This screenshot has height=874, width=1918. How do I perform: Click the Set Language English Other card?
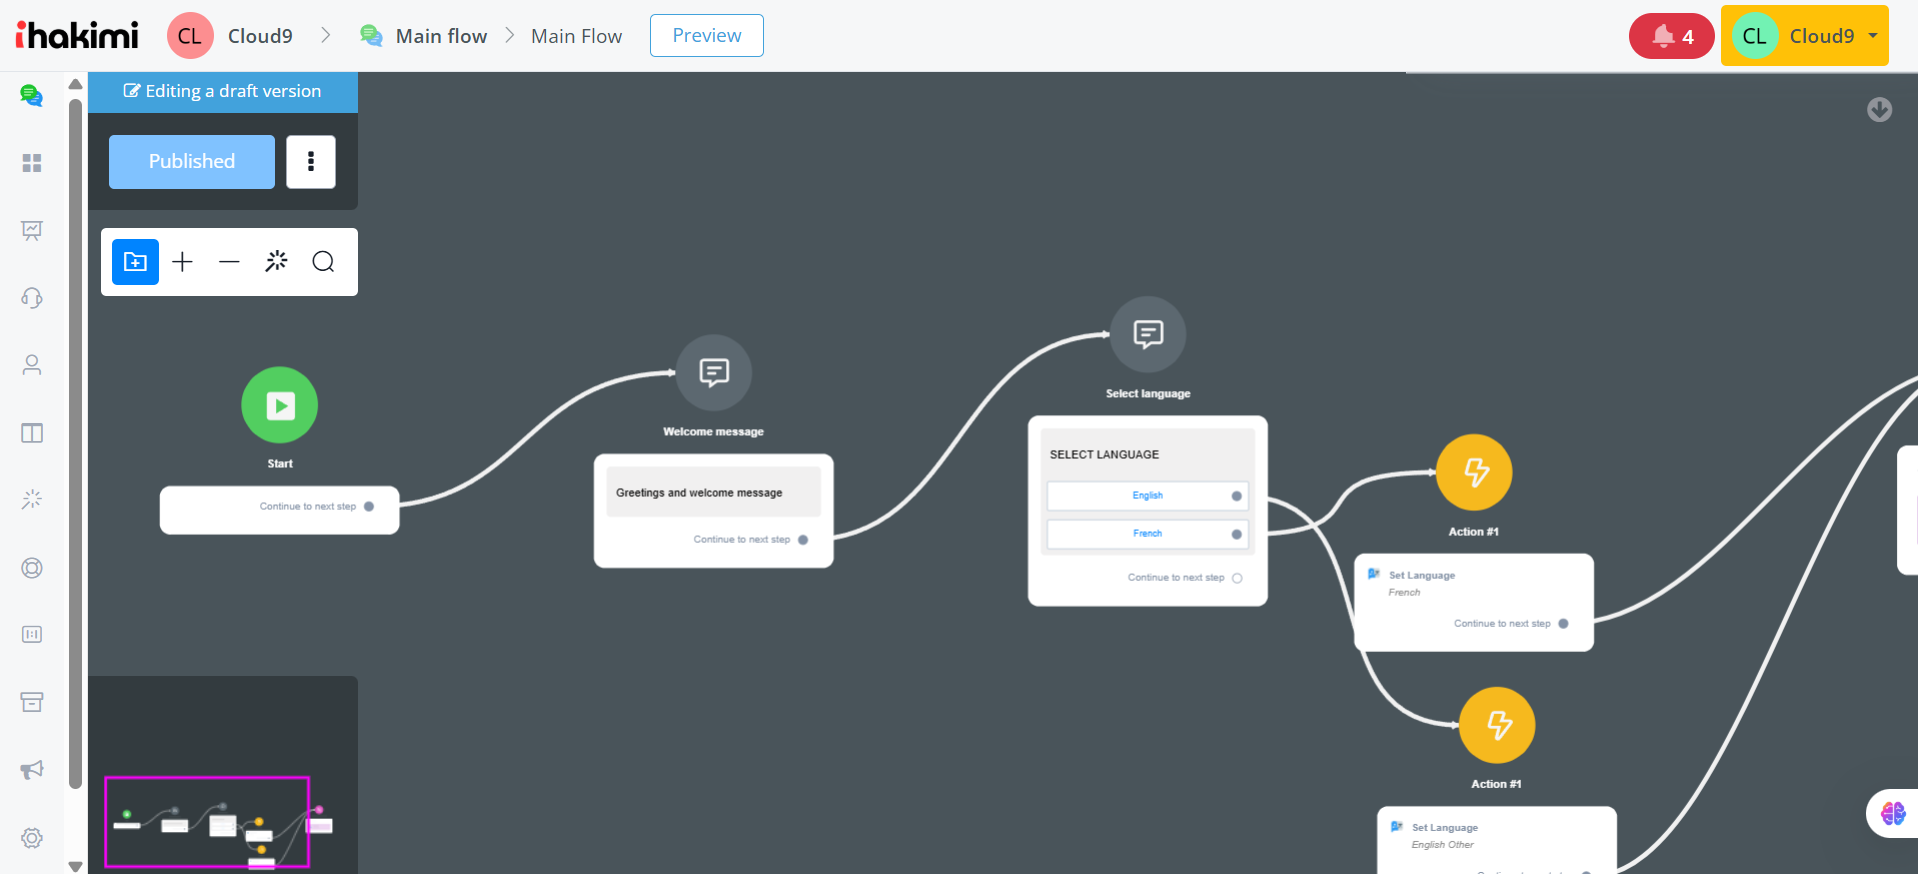point(1497,840)
